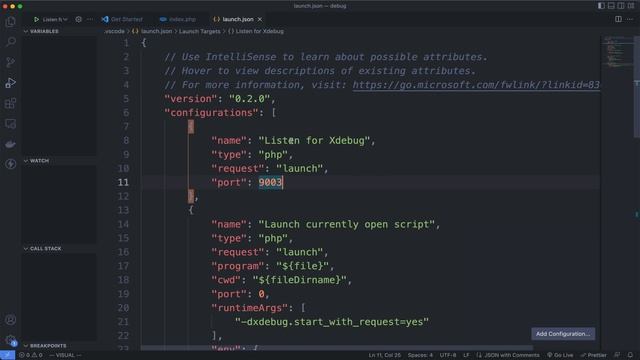Open the lightning bolt extension icon
The height and width of the screenshot is (360, 640).
(11, 164)
